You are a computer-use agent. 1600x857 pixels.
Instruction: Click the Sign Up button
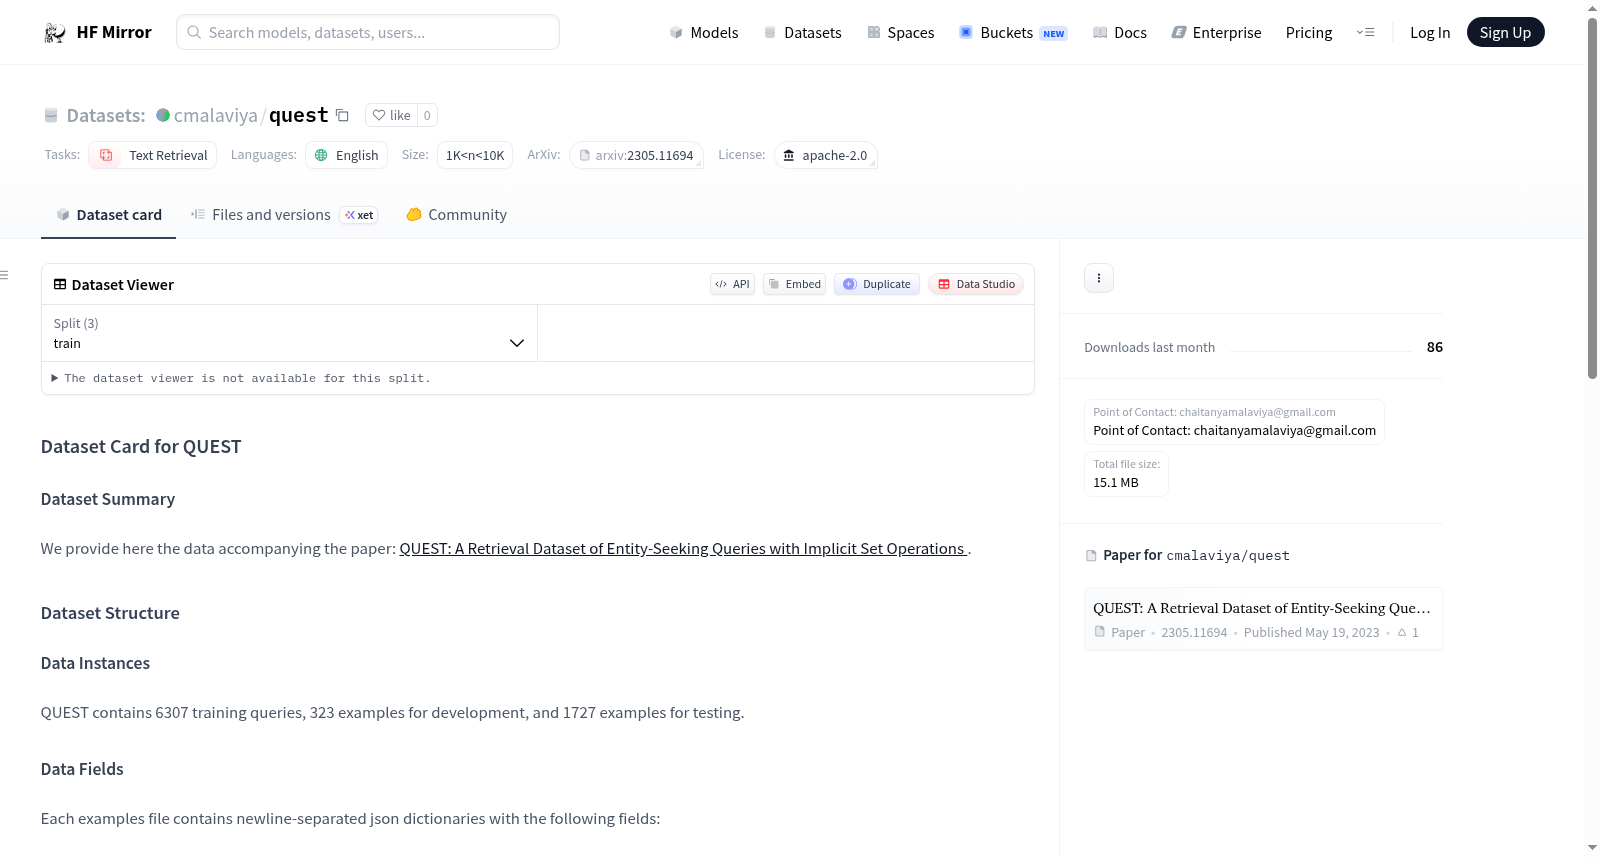coord(1505,33)
